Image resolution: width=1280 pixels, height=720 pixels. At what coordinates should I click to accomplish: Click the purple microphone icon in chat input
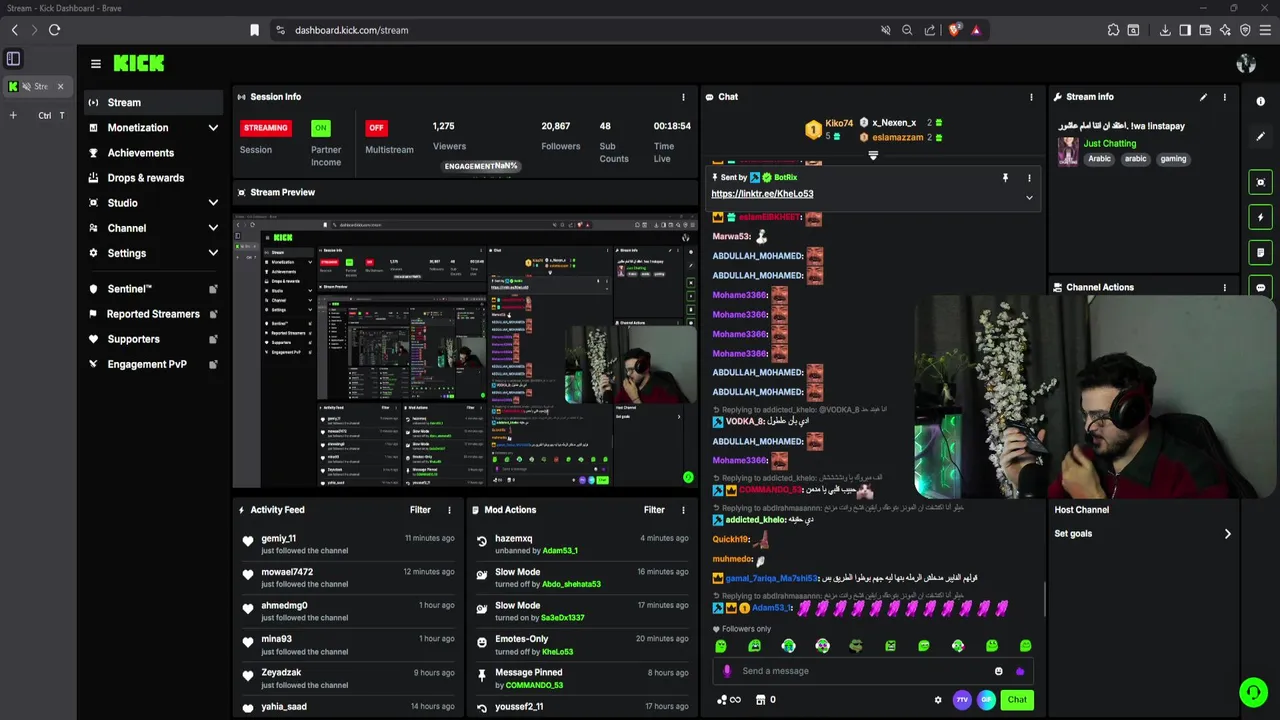(727, 671)
